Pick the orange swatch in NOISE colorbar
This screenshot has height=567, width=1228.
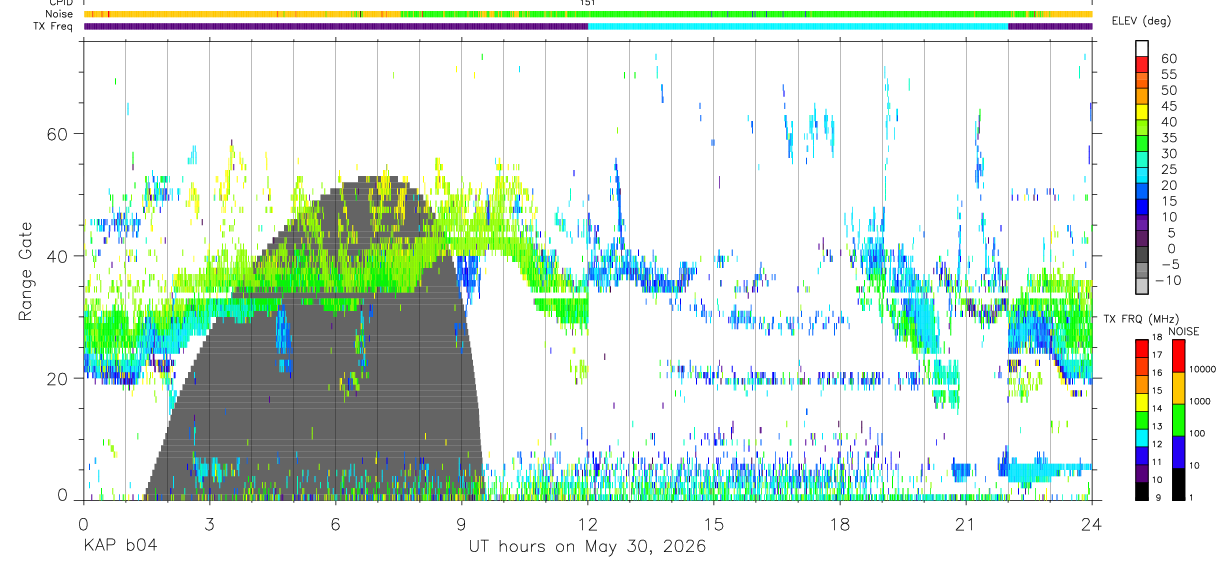[1178, 387]
